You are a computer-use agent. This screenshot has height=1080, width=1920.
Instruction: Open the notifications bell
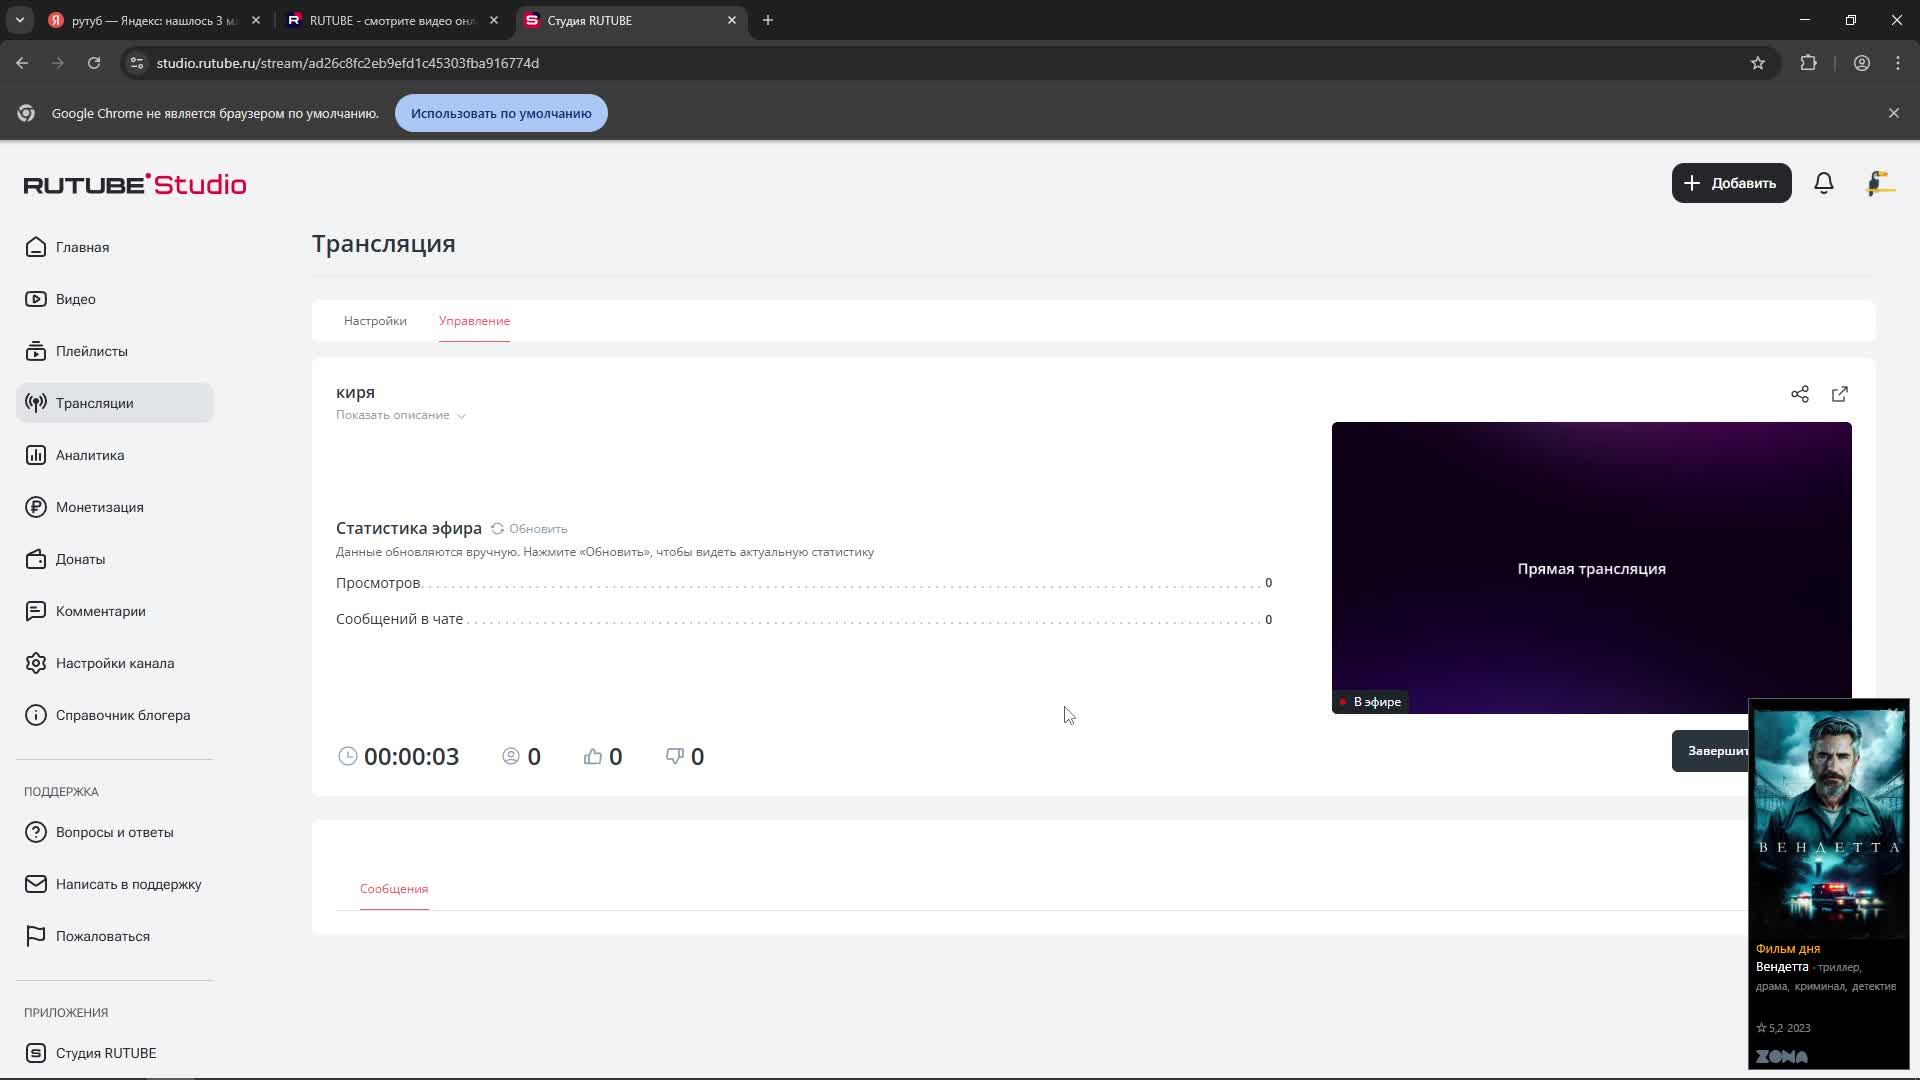pyautogui.click(x=1823, y=183)
